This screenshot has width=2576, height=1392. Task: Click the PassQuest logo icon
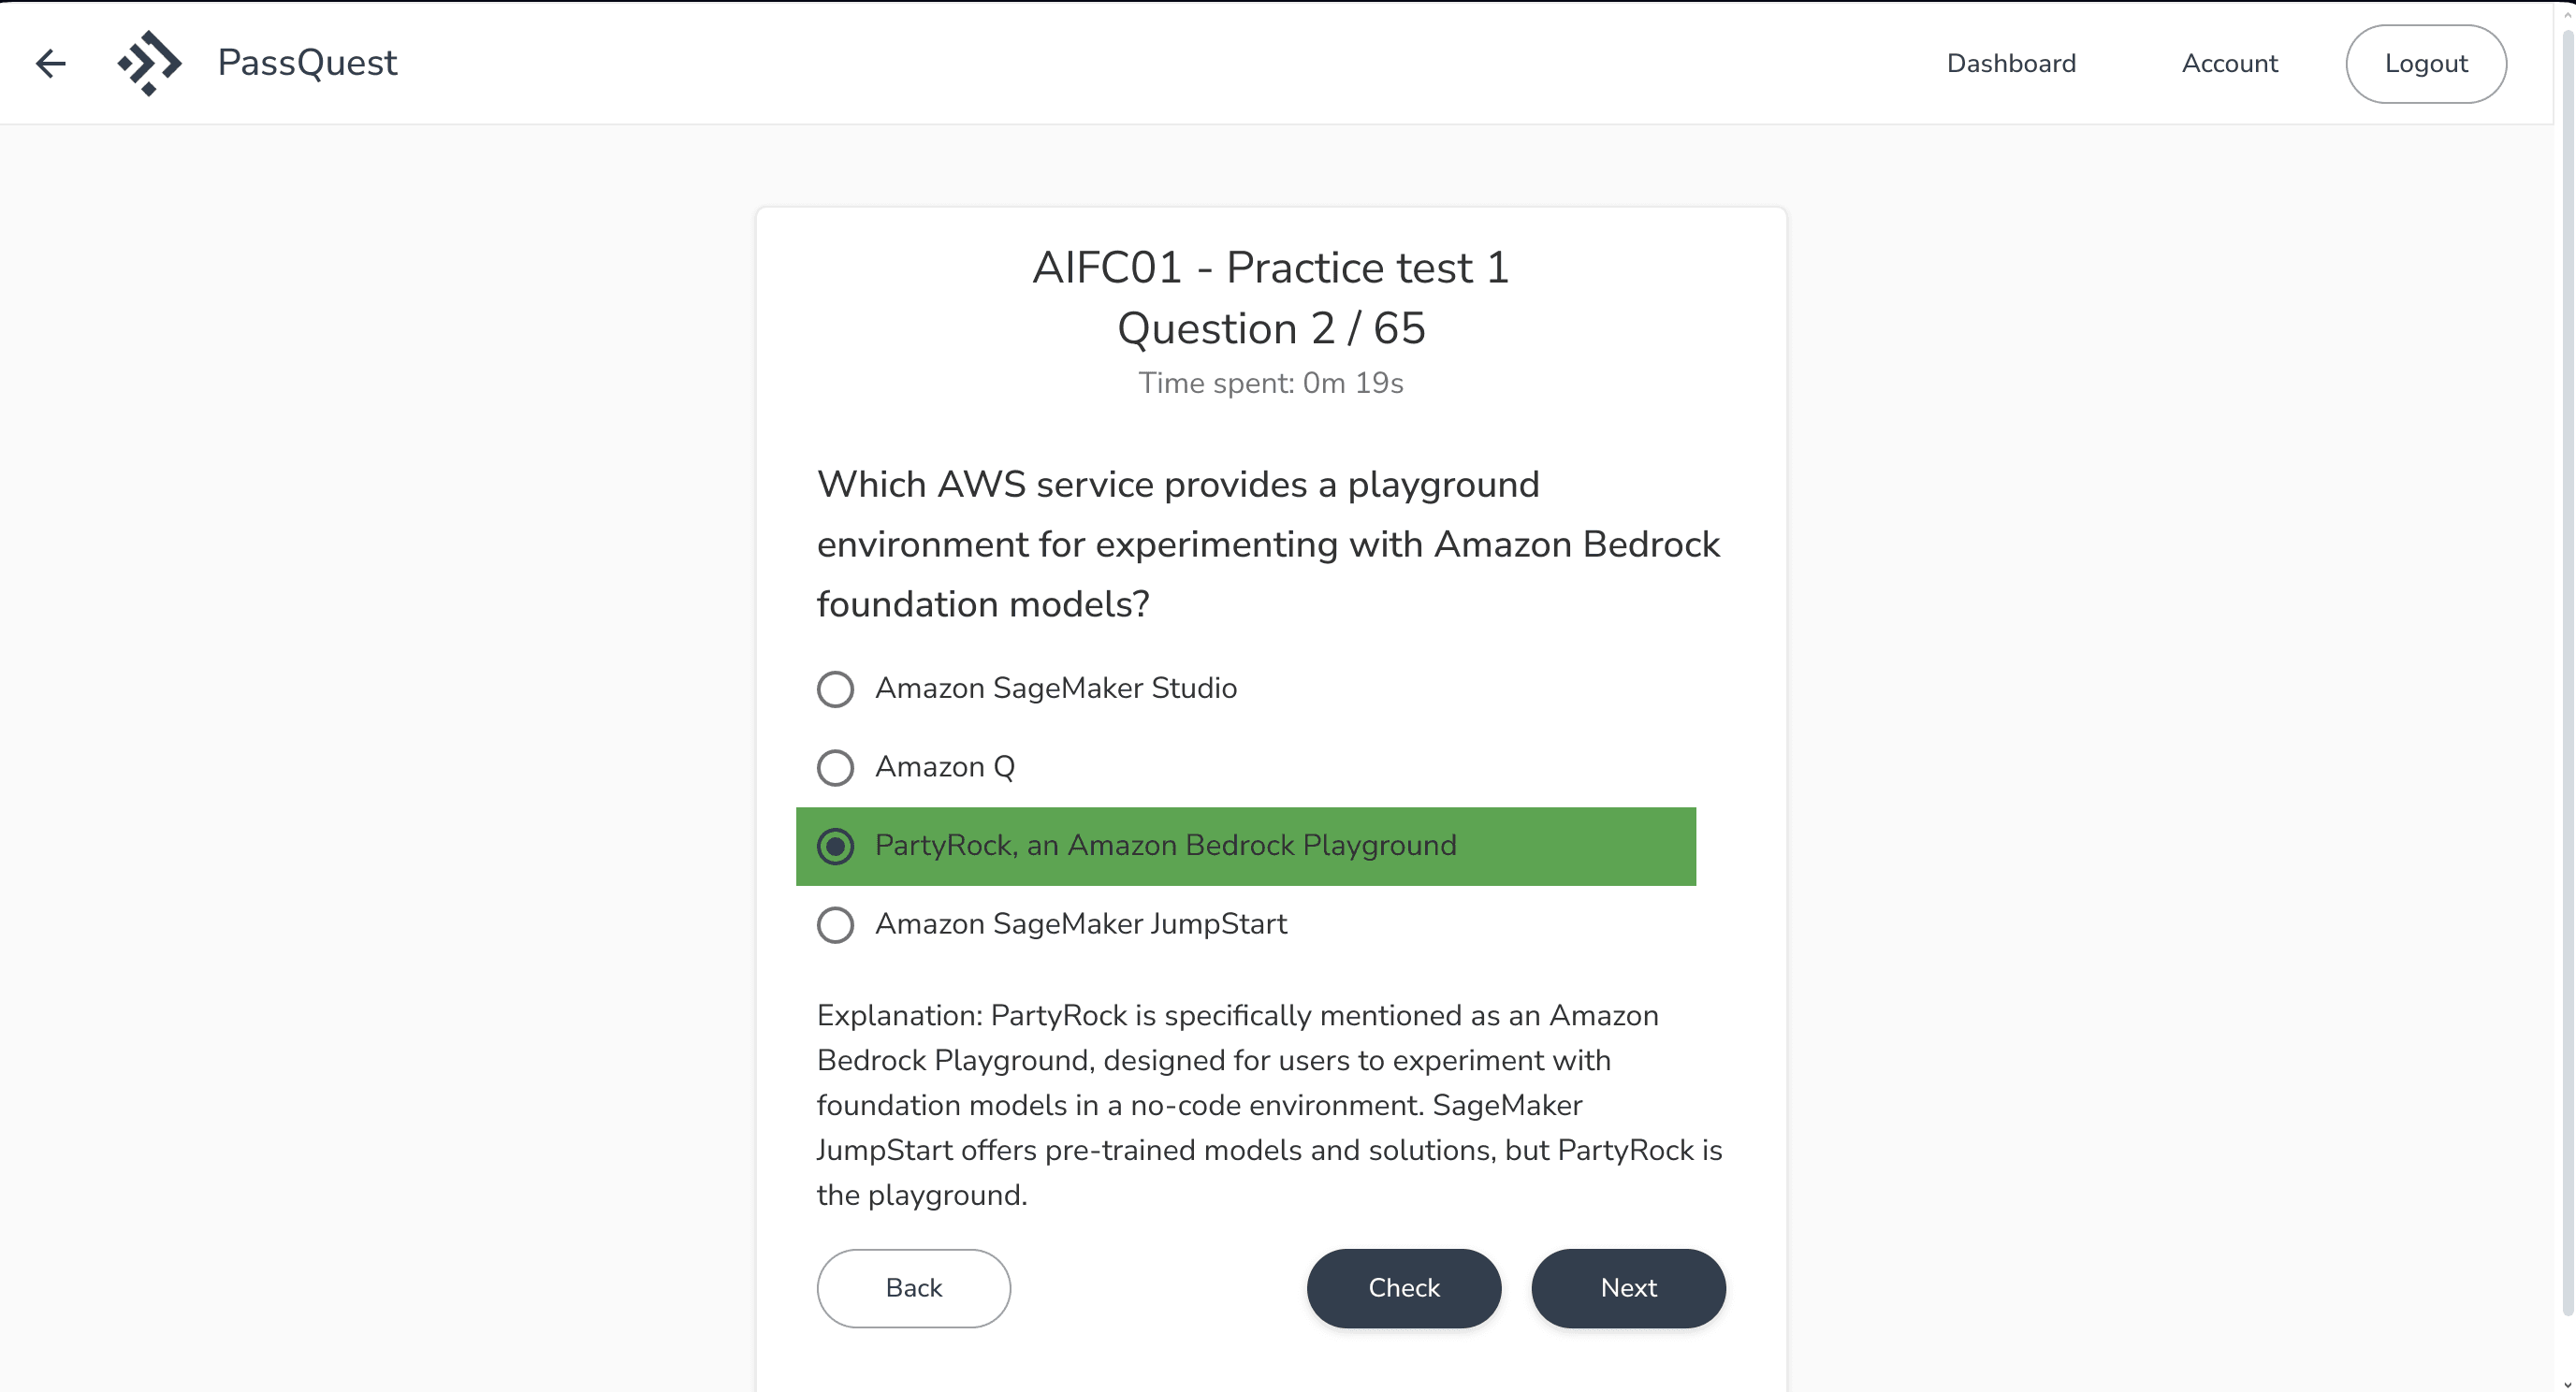coord(149,63)
